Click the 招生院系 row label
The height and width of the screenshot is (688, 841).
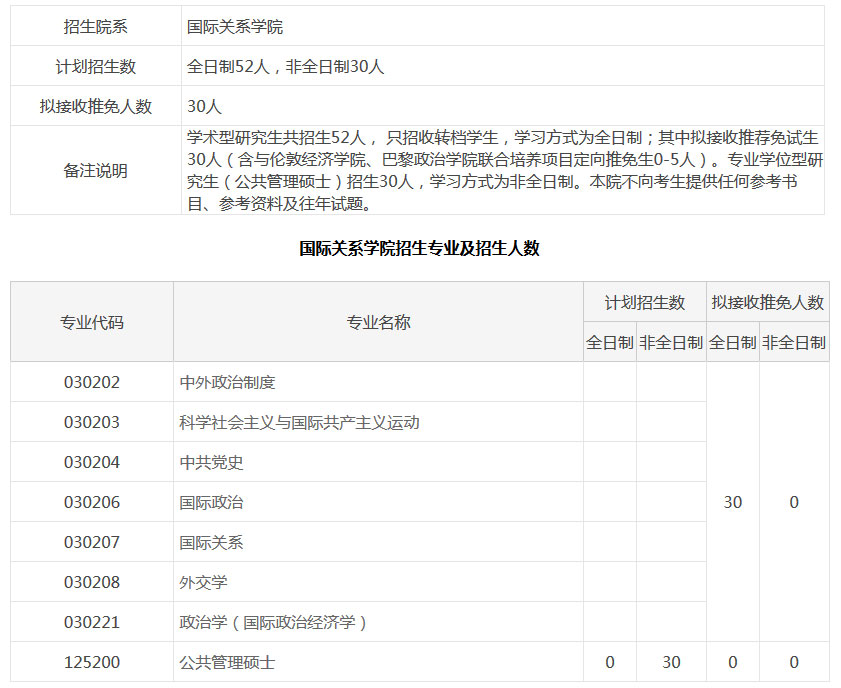(96, 27)
